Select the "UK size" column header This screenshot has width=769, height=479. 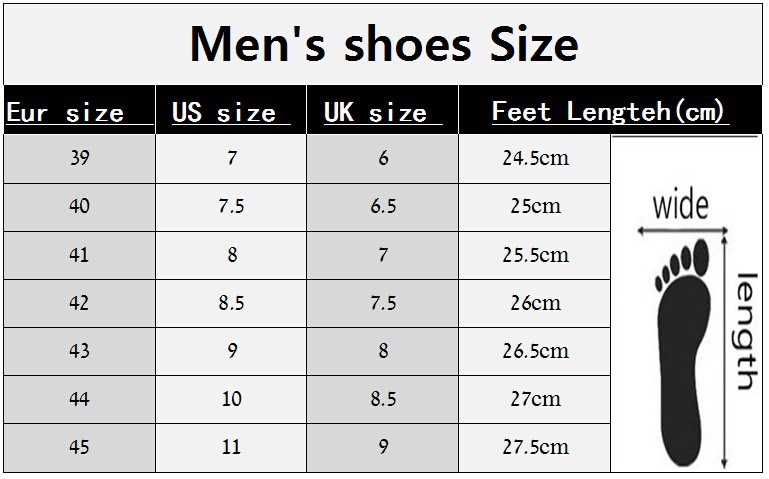point(375,112)
